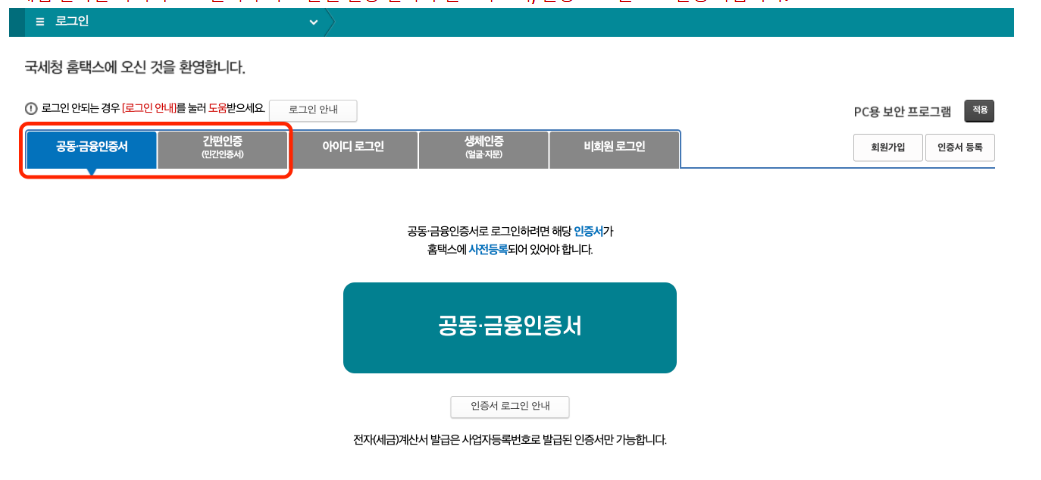This screenshot has width=1041, height=480.
Task: Apply PC용 보안 프로그램 with 적용 button
Action: pyautogui.click(x=979, y=111)
